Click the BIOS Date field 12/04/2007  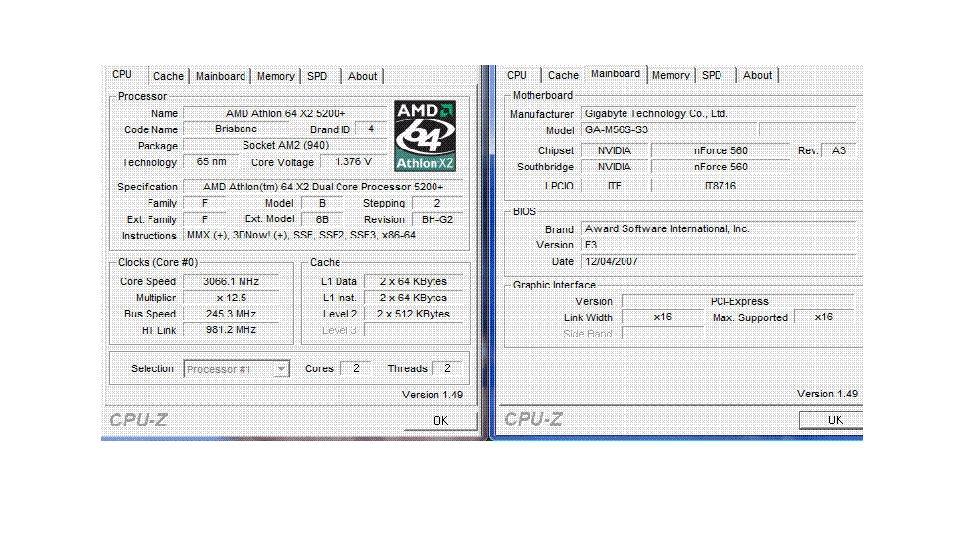[x=718, y=261]
